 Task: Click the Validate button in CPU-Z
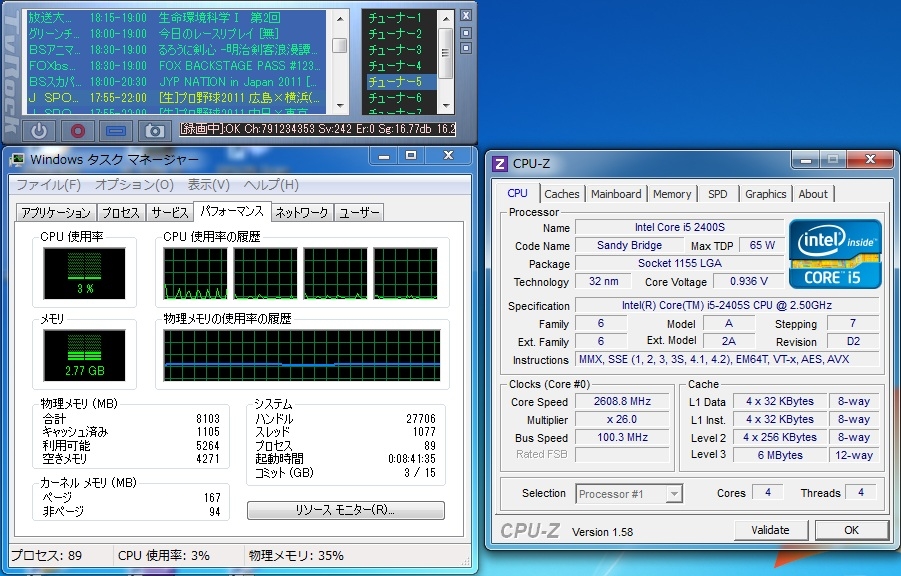click(x=770, y=530)
